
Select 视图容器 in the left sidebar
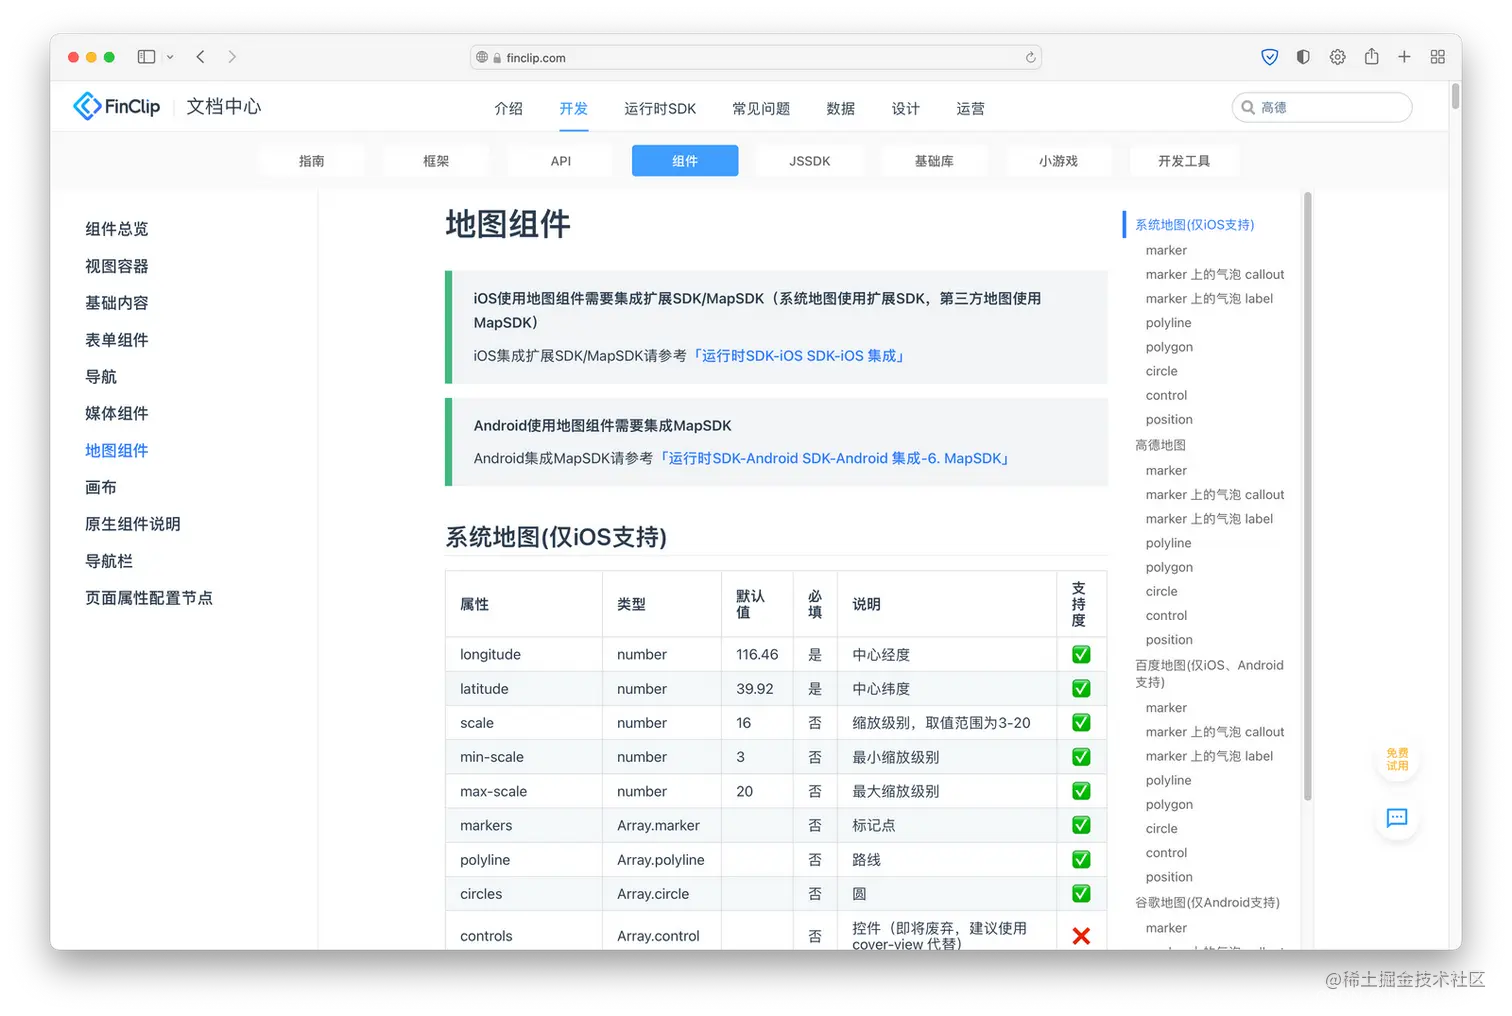pyautogui.click(x=116, y=266)
